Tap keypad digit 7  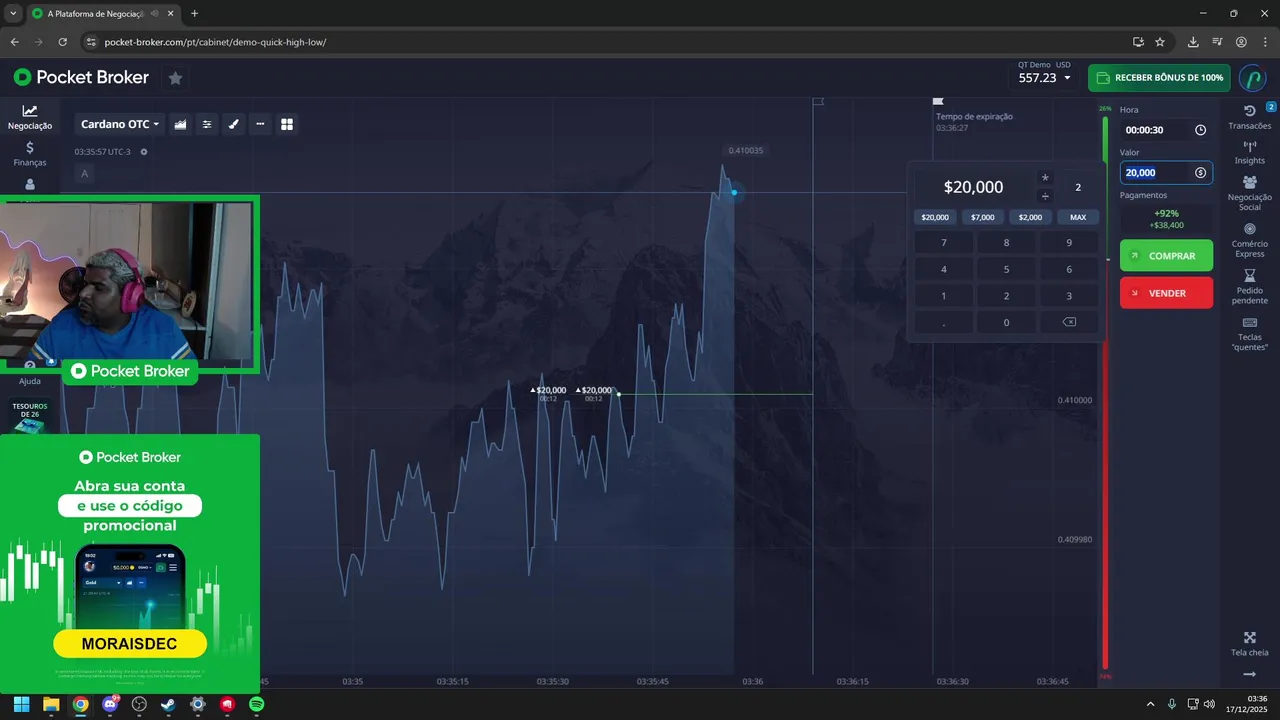(944, 243)
